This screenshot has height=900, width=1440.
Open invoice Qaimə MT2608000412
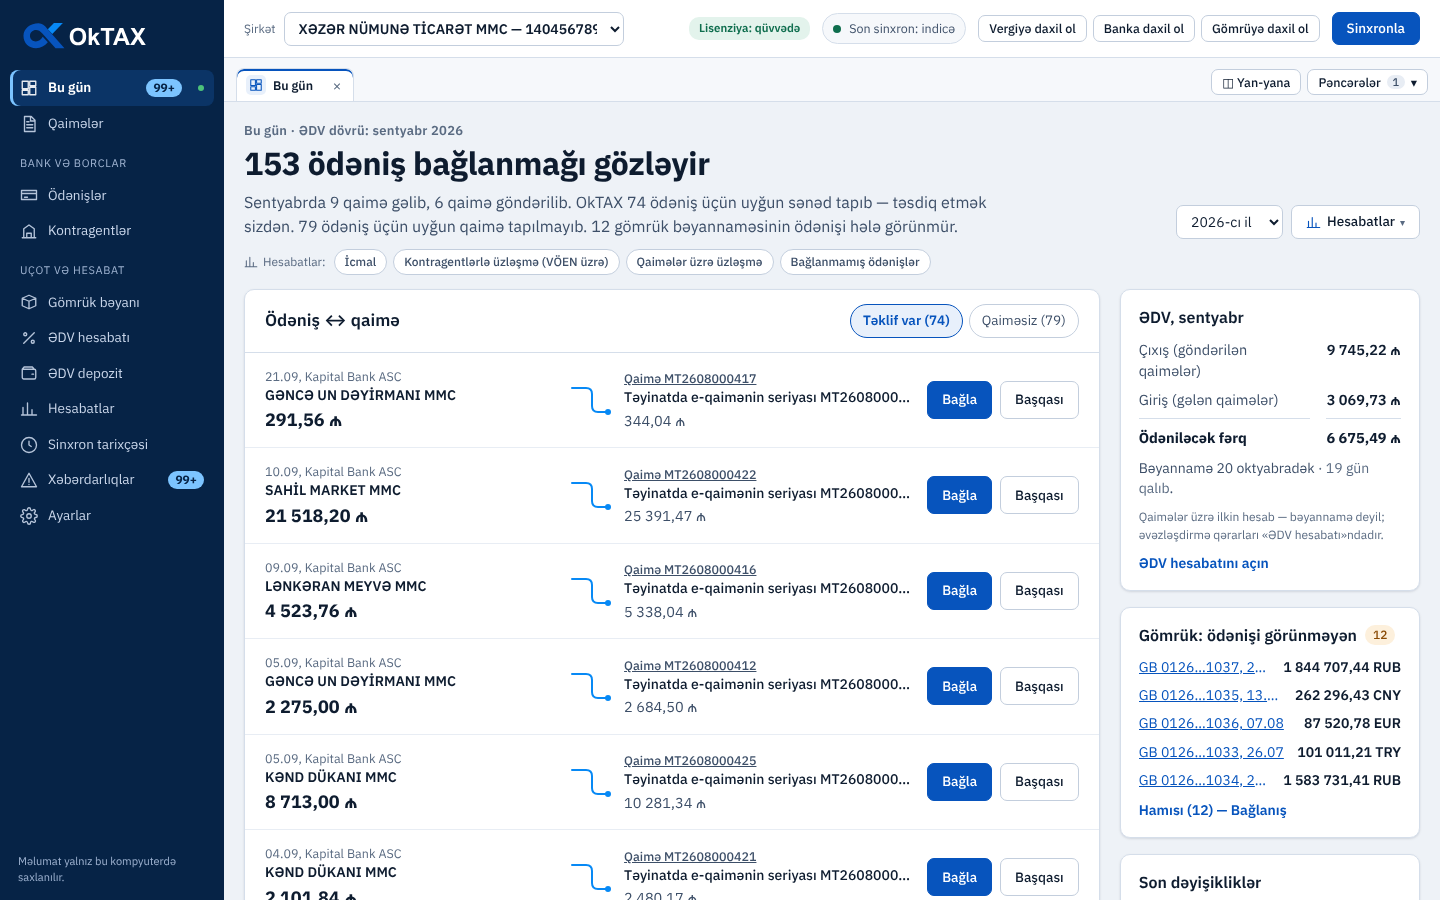pyautogui.click(x=690, y=666)
